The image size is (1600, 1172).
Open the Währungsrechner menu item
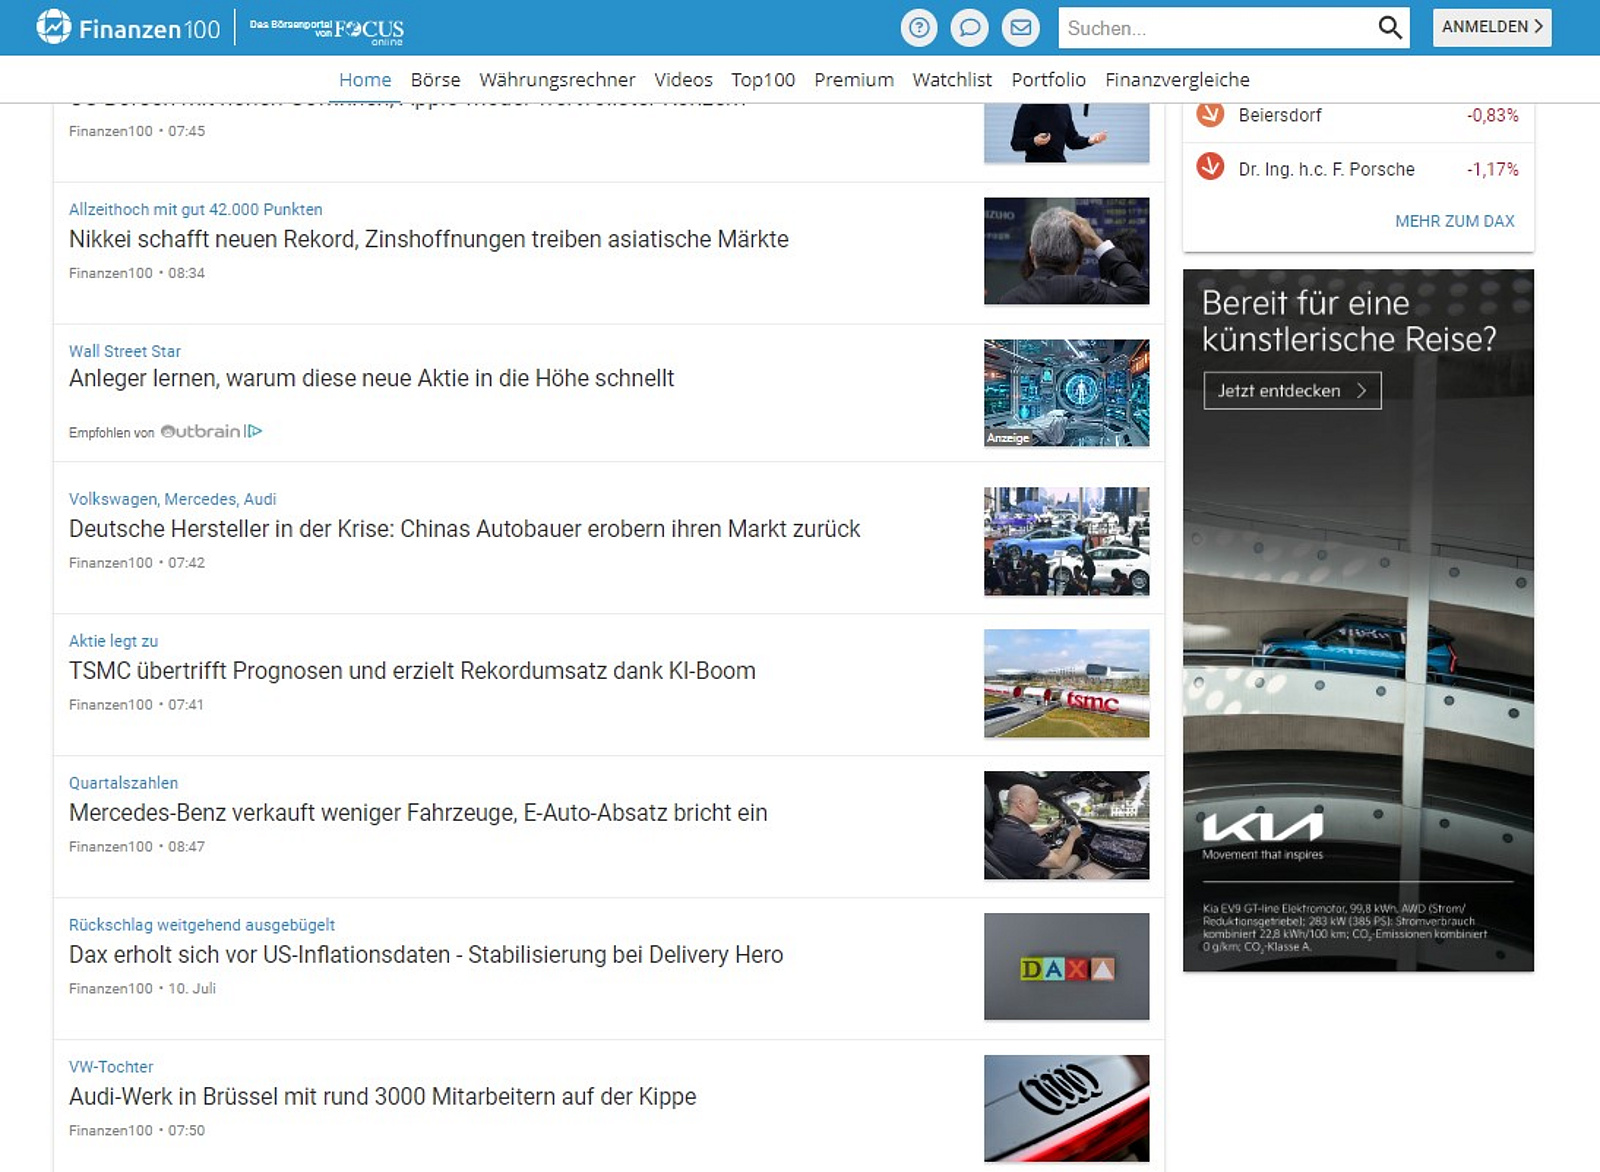[557, 80]
